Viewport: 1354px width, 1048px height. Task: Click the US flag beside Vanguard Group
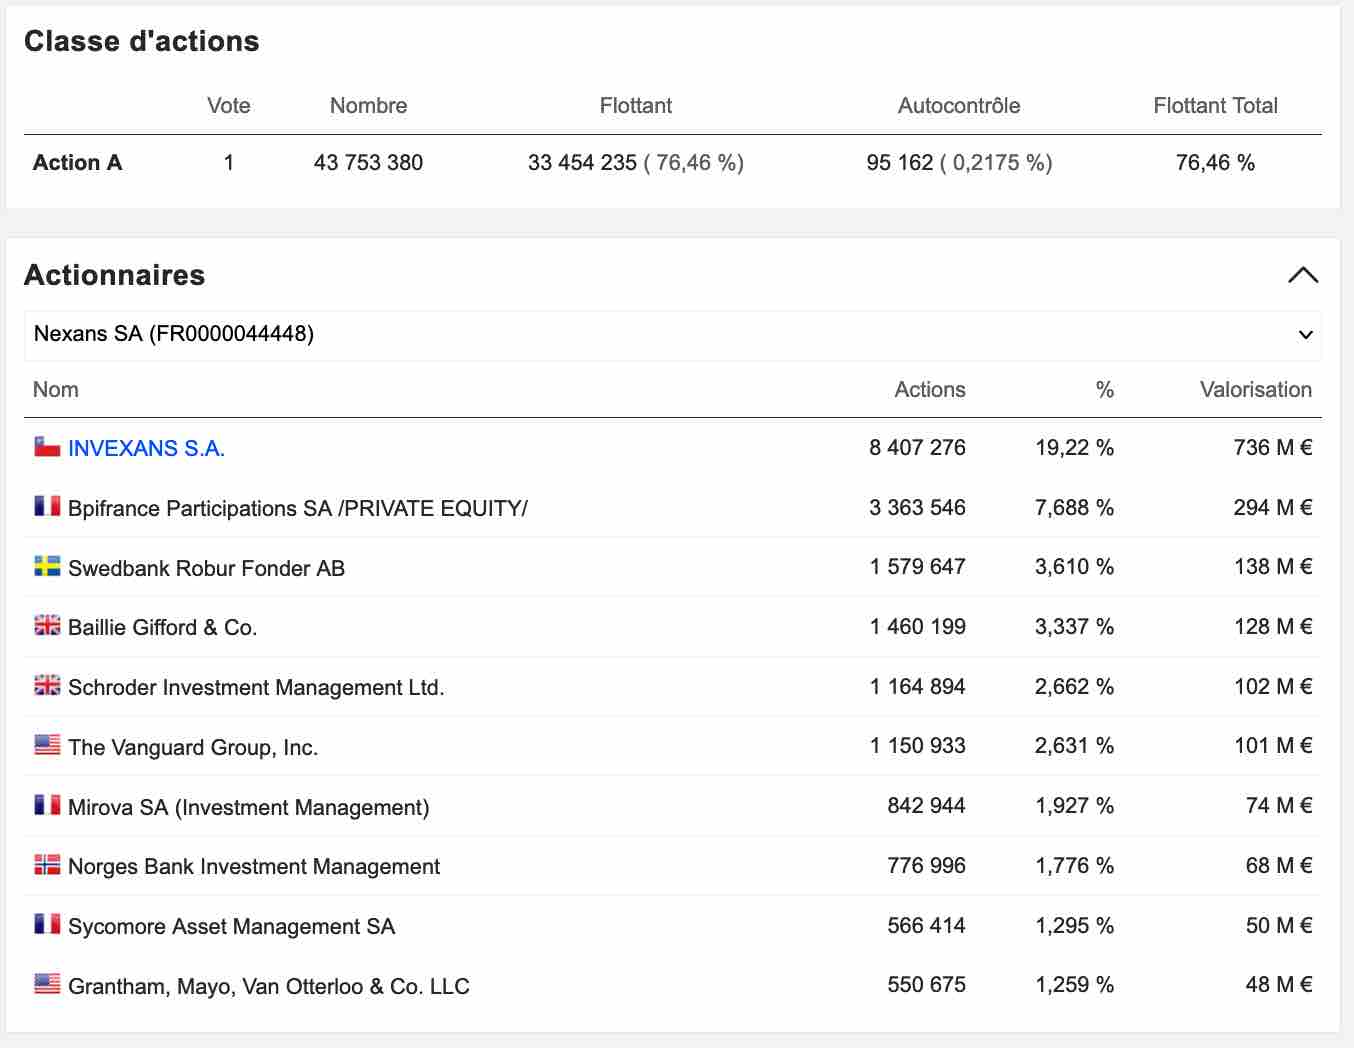click(x=47, y=746)
